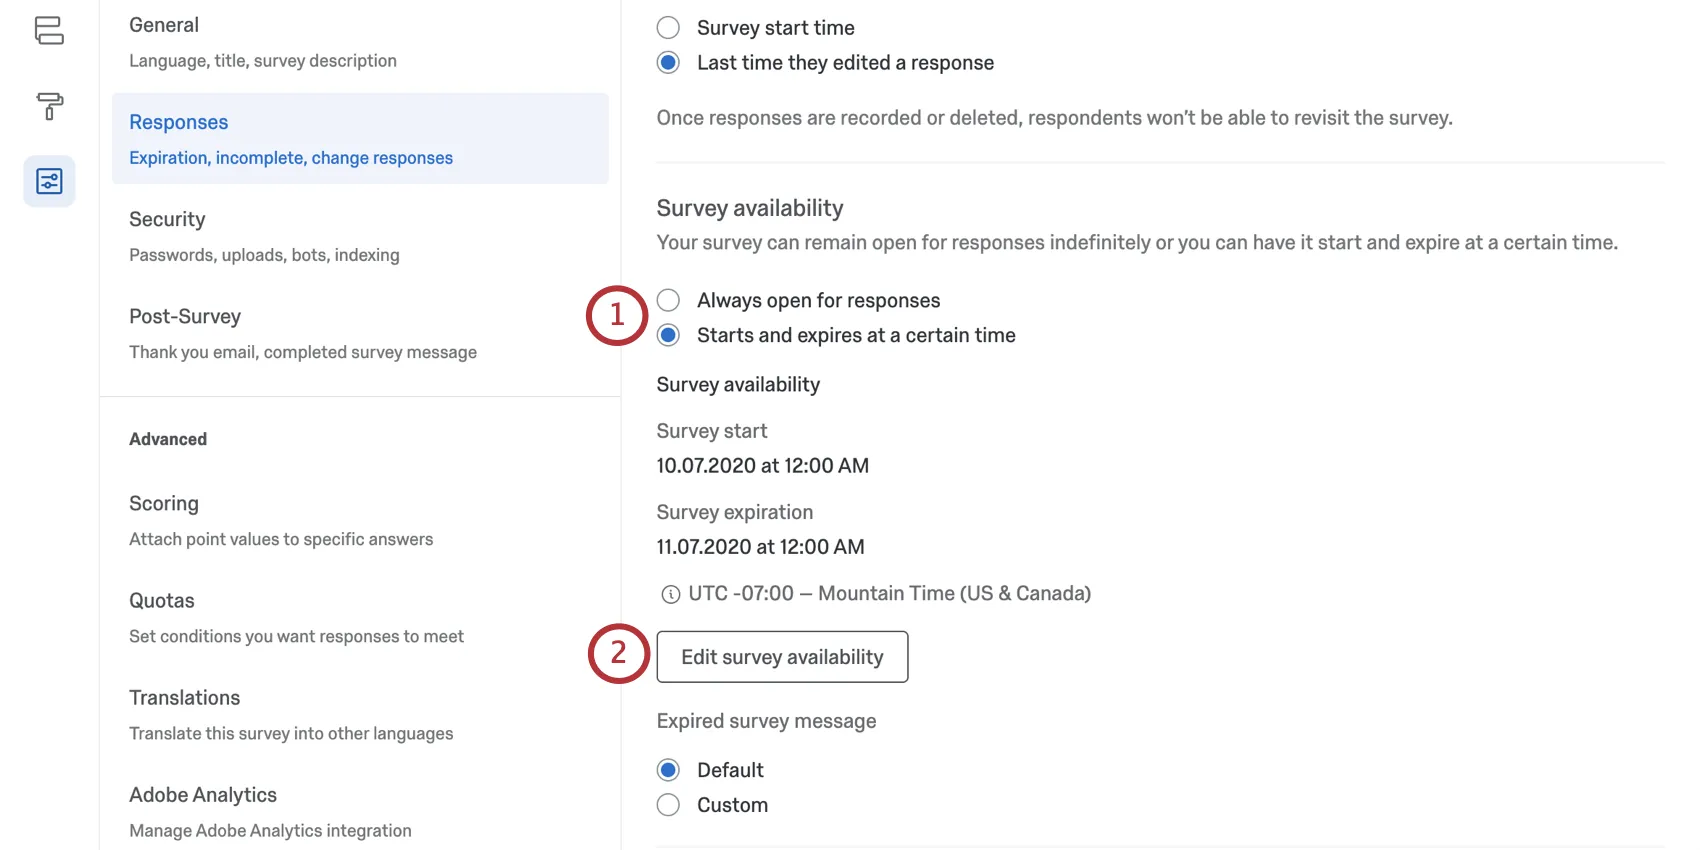Click the survey start date value
This screenshot has height=850, width=1700.
(762, 466)
